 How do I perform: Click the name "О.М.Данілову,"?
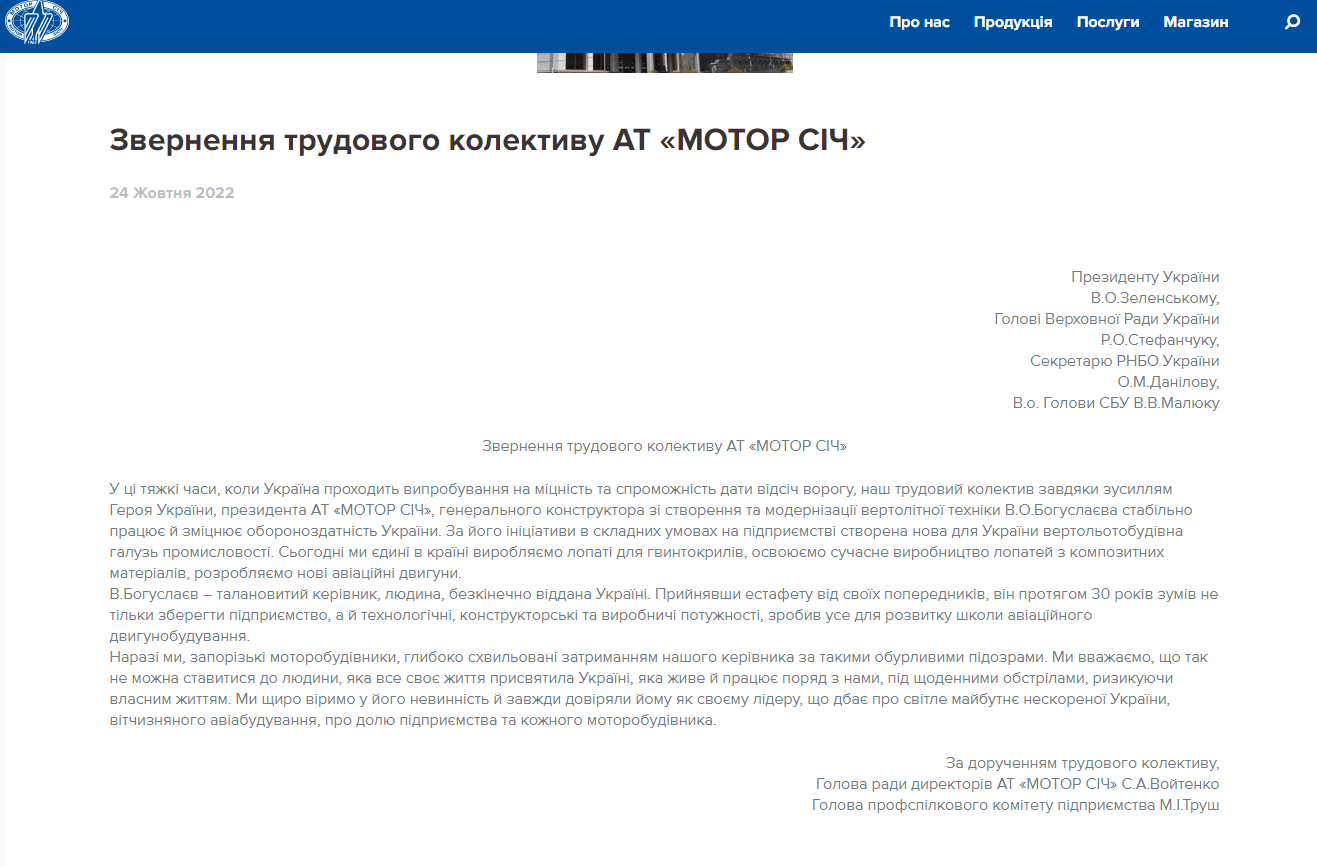pos(1168,382)
